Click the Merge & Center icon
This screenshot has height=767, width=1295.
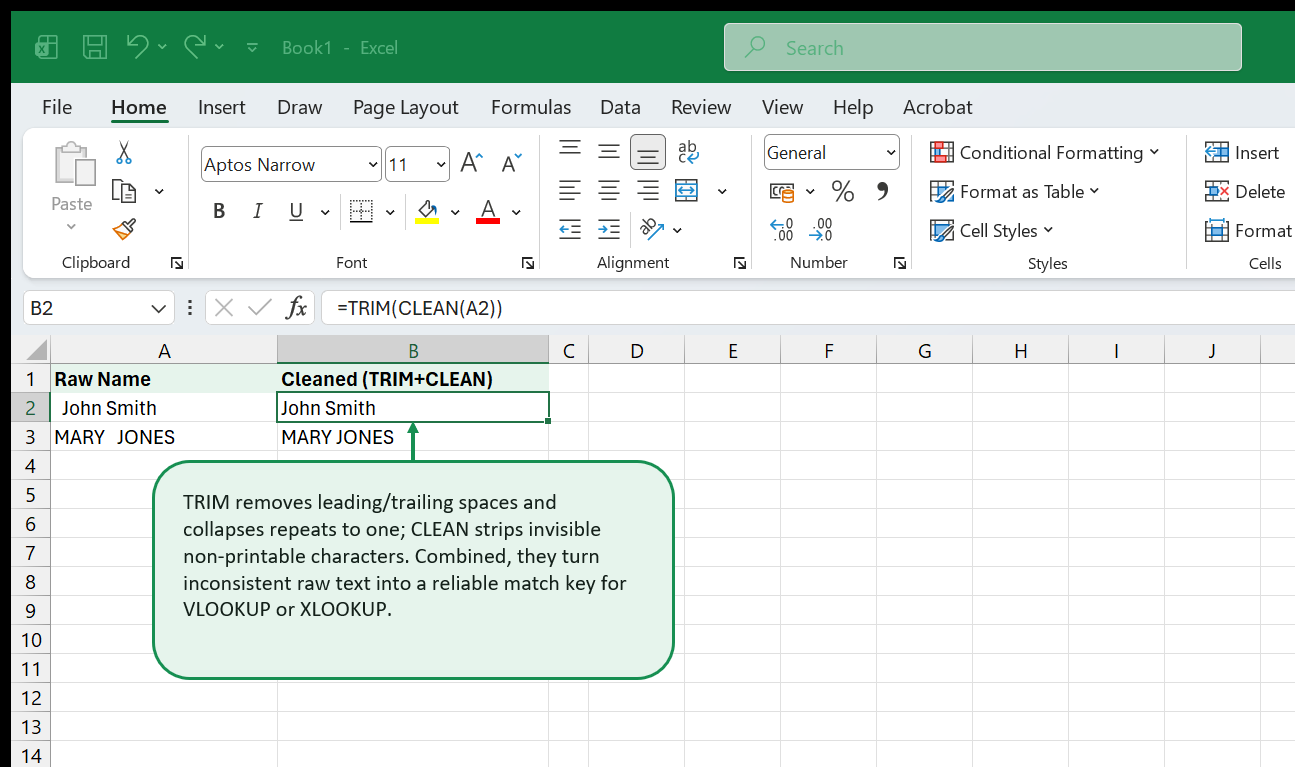click(x=687, y=190)
